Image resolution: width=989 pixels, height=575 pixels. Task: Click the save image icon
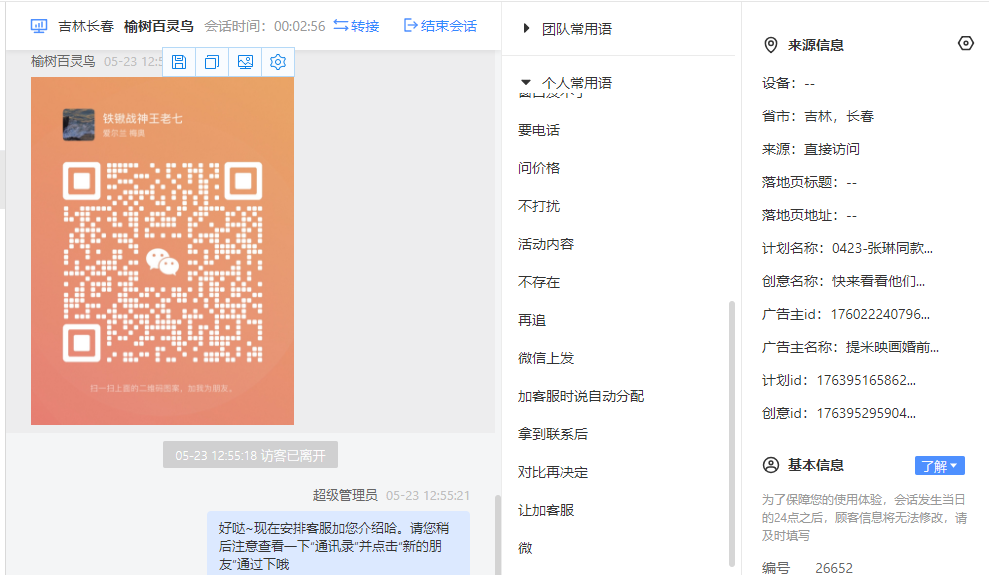pyautogui.click(x=179, y=62)
